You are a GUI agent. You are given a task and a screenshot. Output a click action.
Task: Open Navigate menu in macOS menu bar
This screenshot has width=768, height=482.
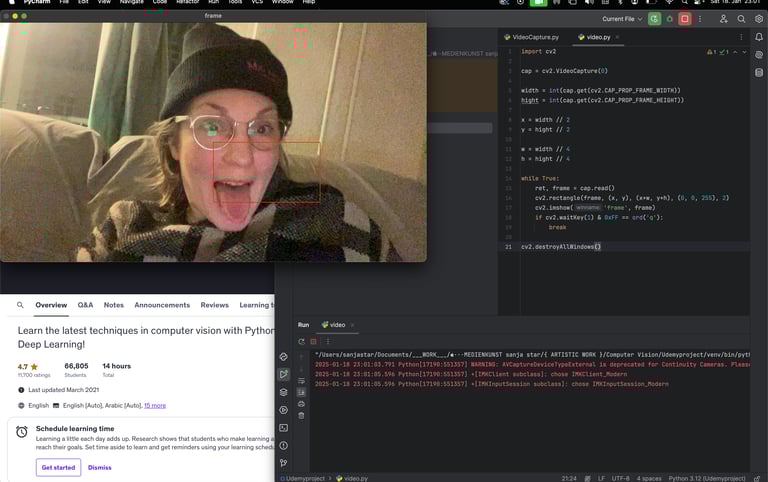pyautogui.click(x=131, y=2)
